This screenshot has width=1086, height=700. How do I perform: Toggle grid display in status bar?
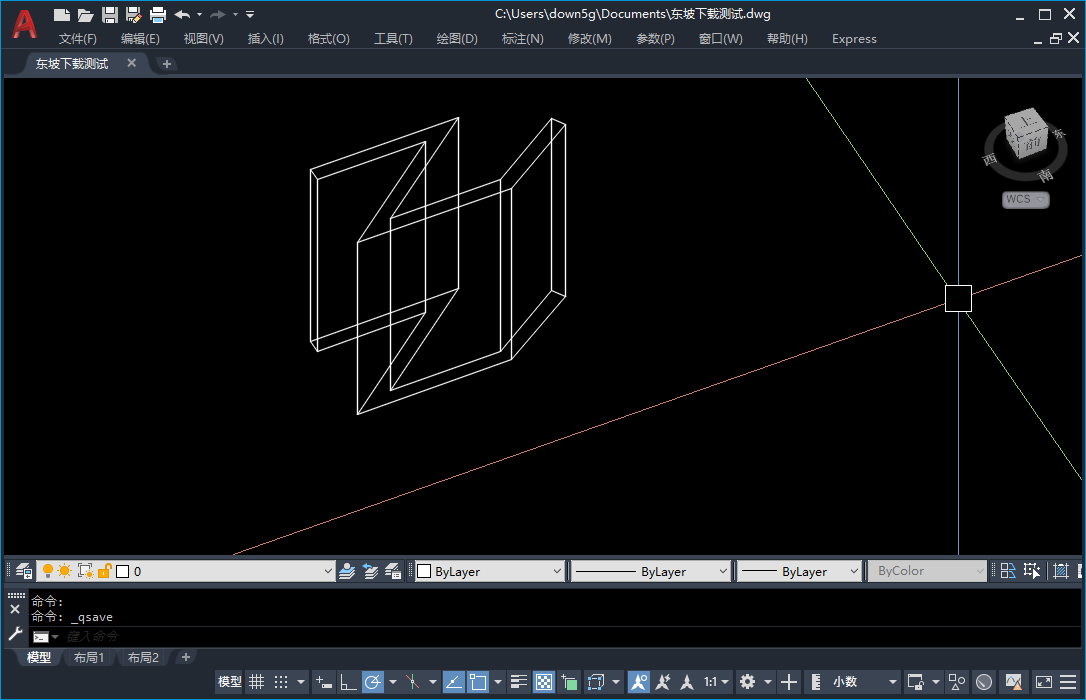click(x=257, y=681)
